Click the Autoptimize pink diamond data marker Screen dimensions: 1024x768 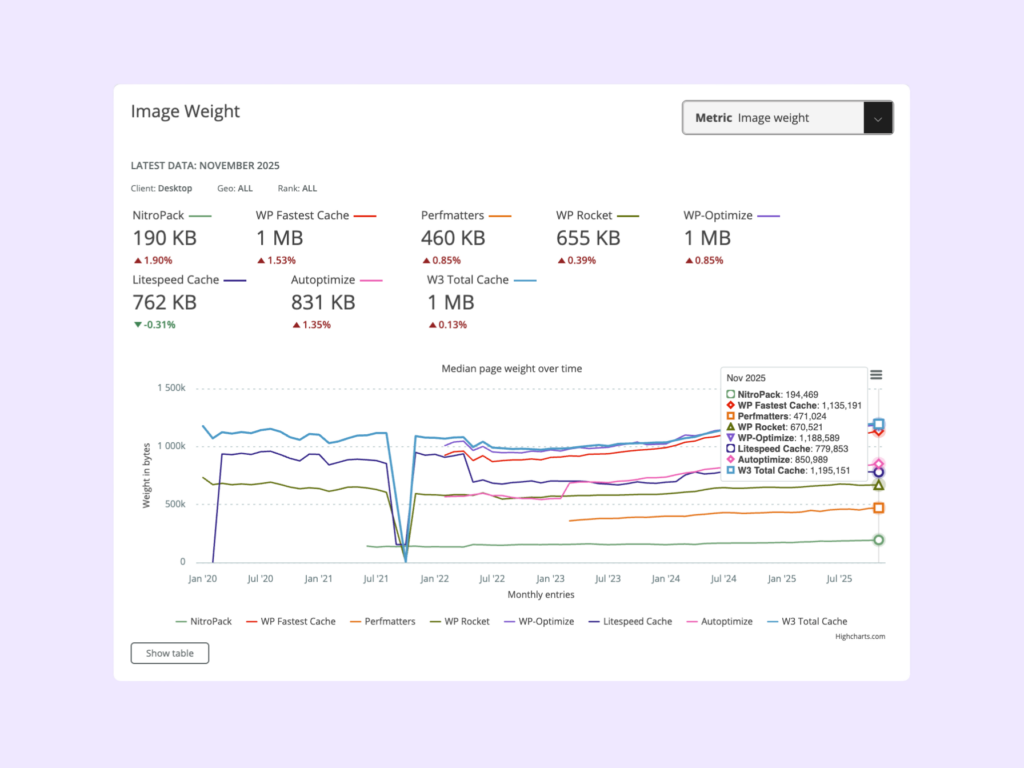(x=878, y=464)
